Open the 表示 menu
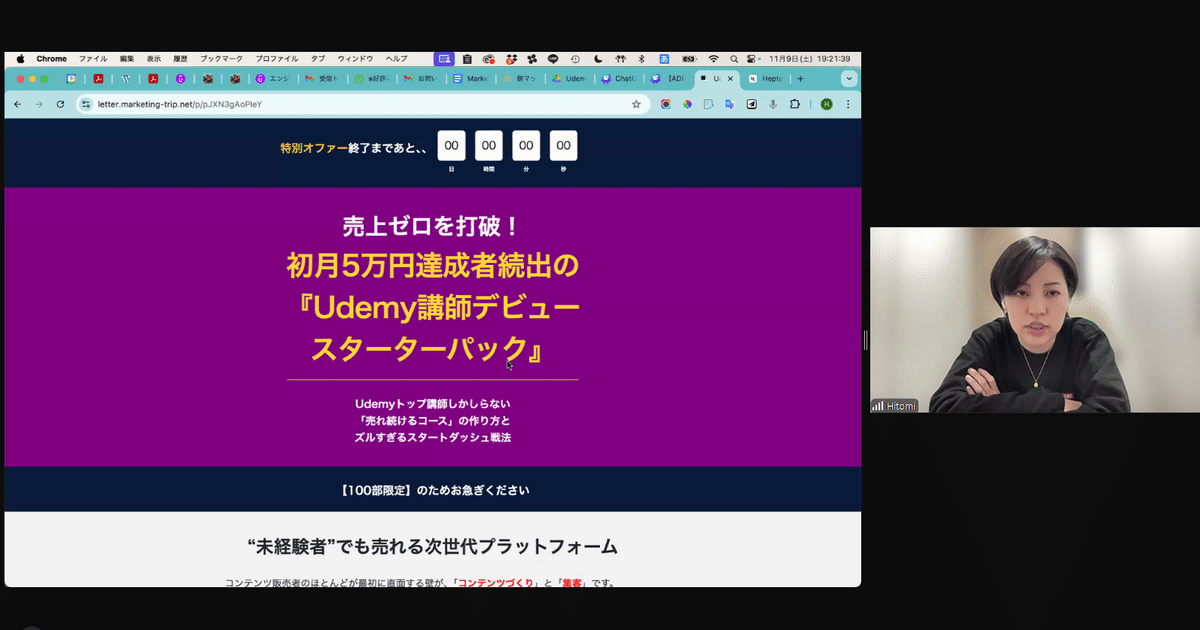 (154, 59)
